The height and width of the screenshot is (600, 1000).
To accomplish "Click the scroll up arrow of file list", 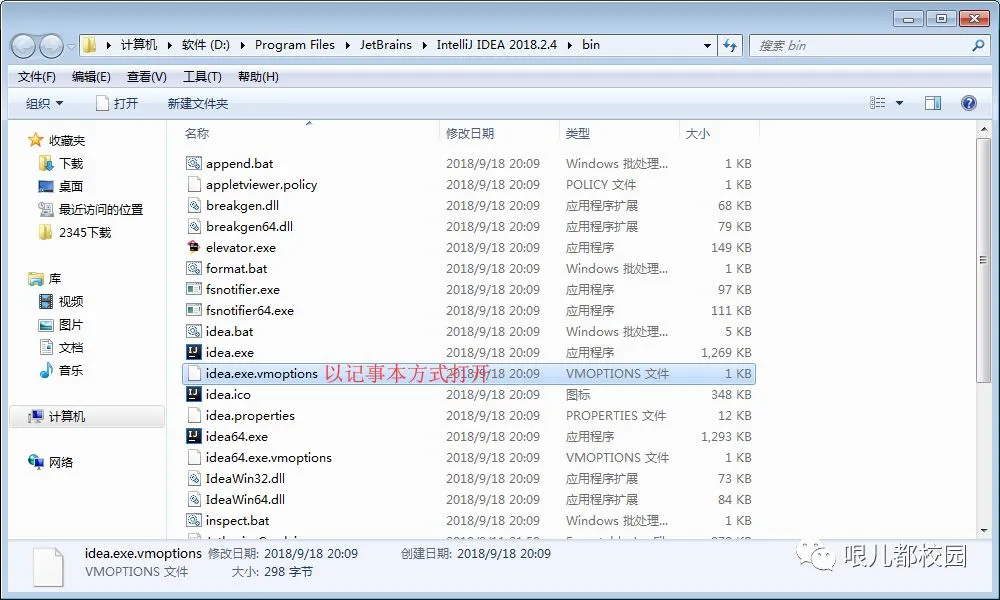I will [x=983, y=130].
